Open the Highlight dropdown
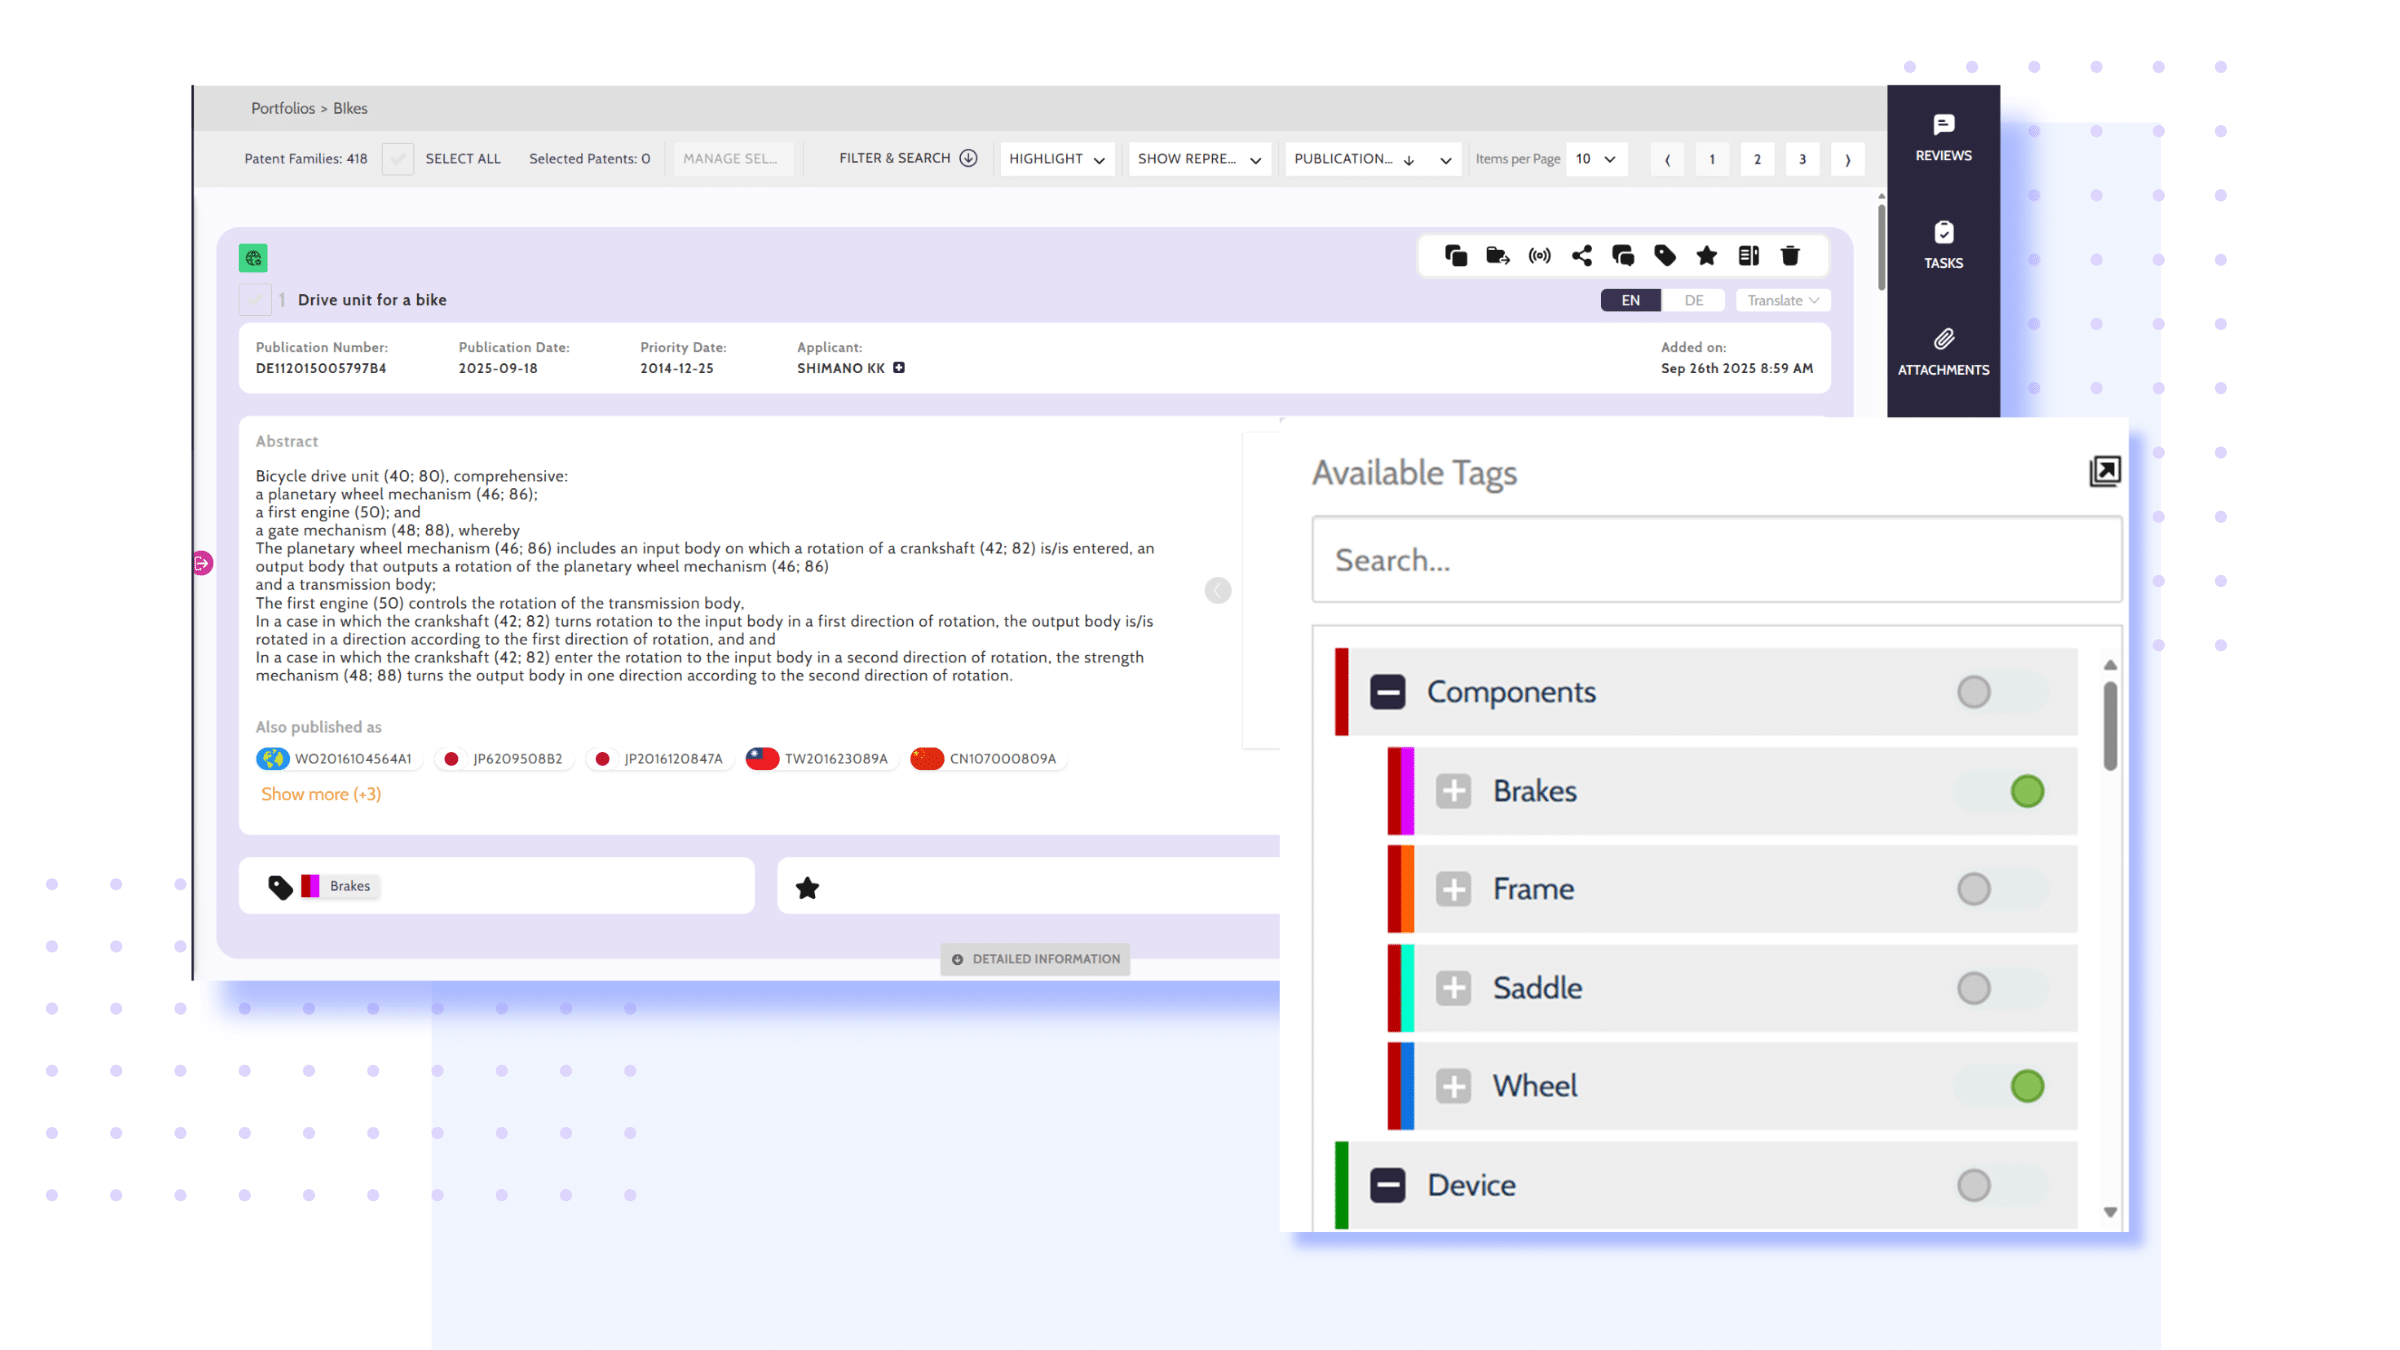 pyautogui.click(x=1056, y=159)
